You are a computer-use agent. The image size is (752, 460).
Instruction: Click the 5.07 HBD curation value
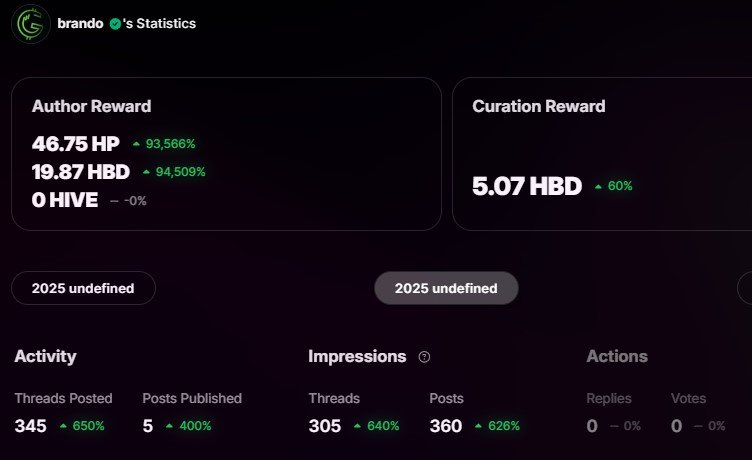click(527, 186)
